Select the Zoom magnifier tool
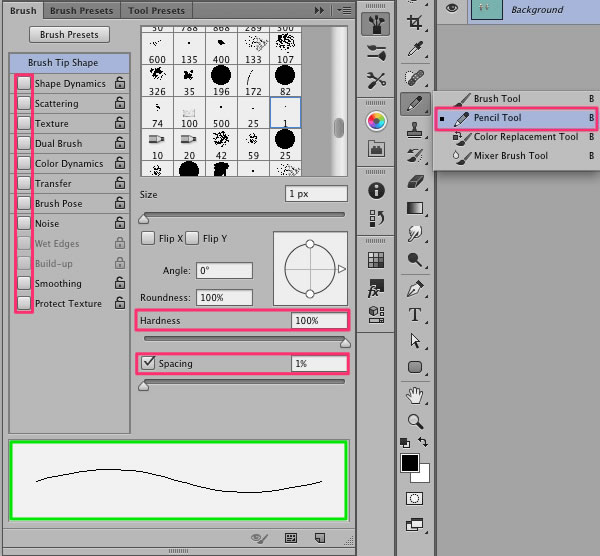This screenshot has height=556, width=600. click(x=415, y=421)
